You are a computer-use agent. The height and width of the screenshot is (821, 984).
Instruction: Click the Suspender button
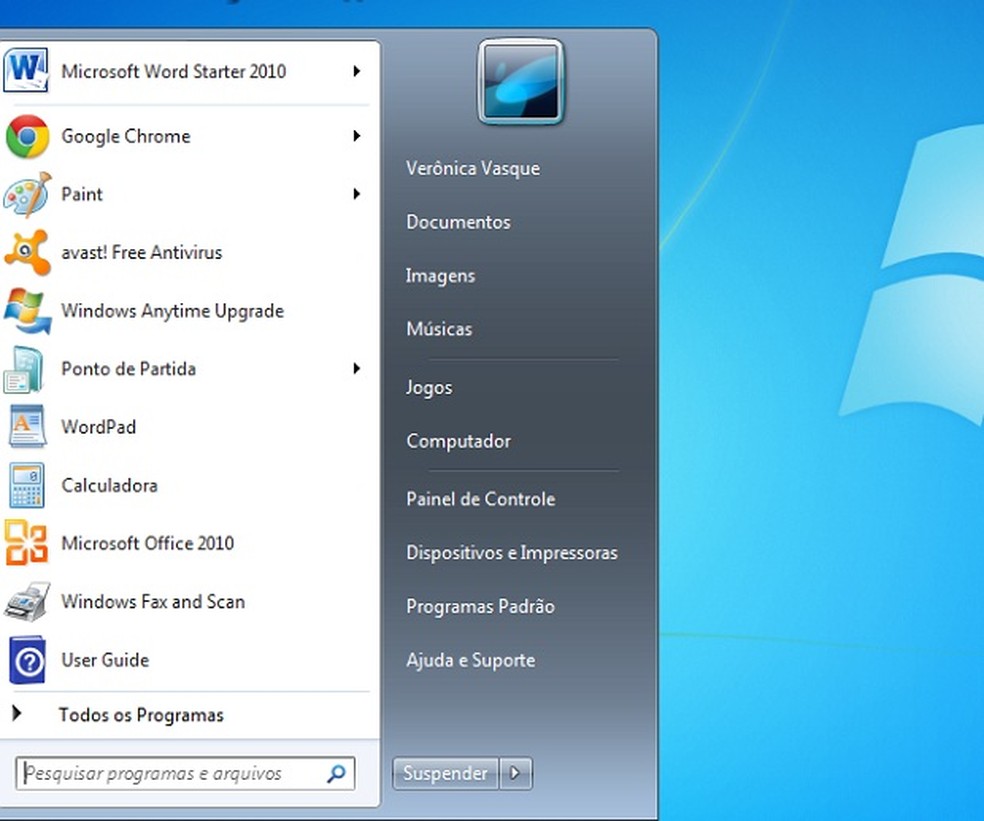tap(446, 773)
